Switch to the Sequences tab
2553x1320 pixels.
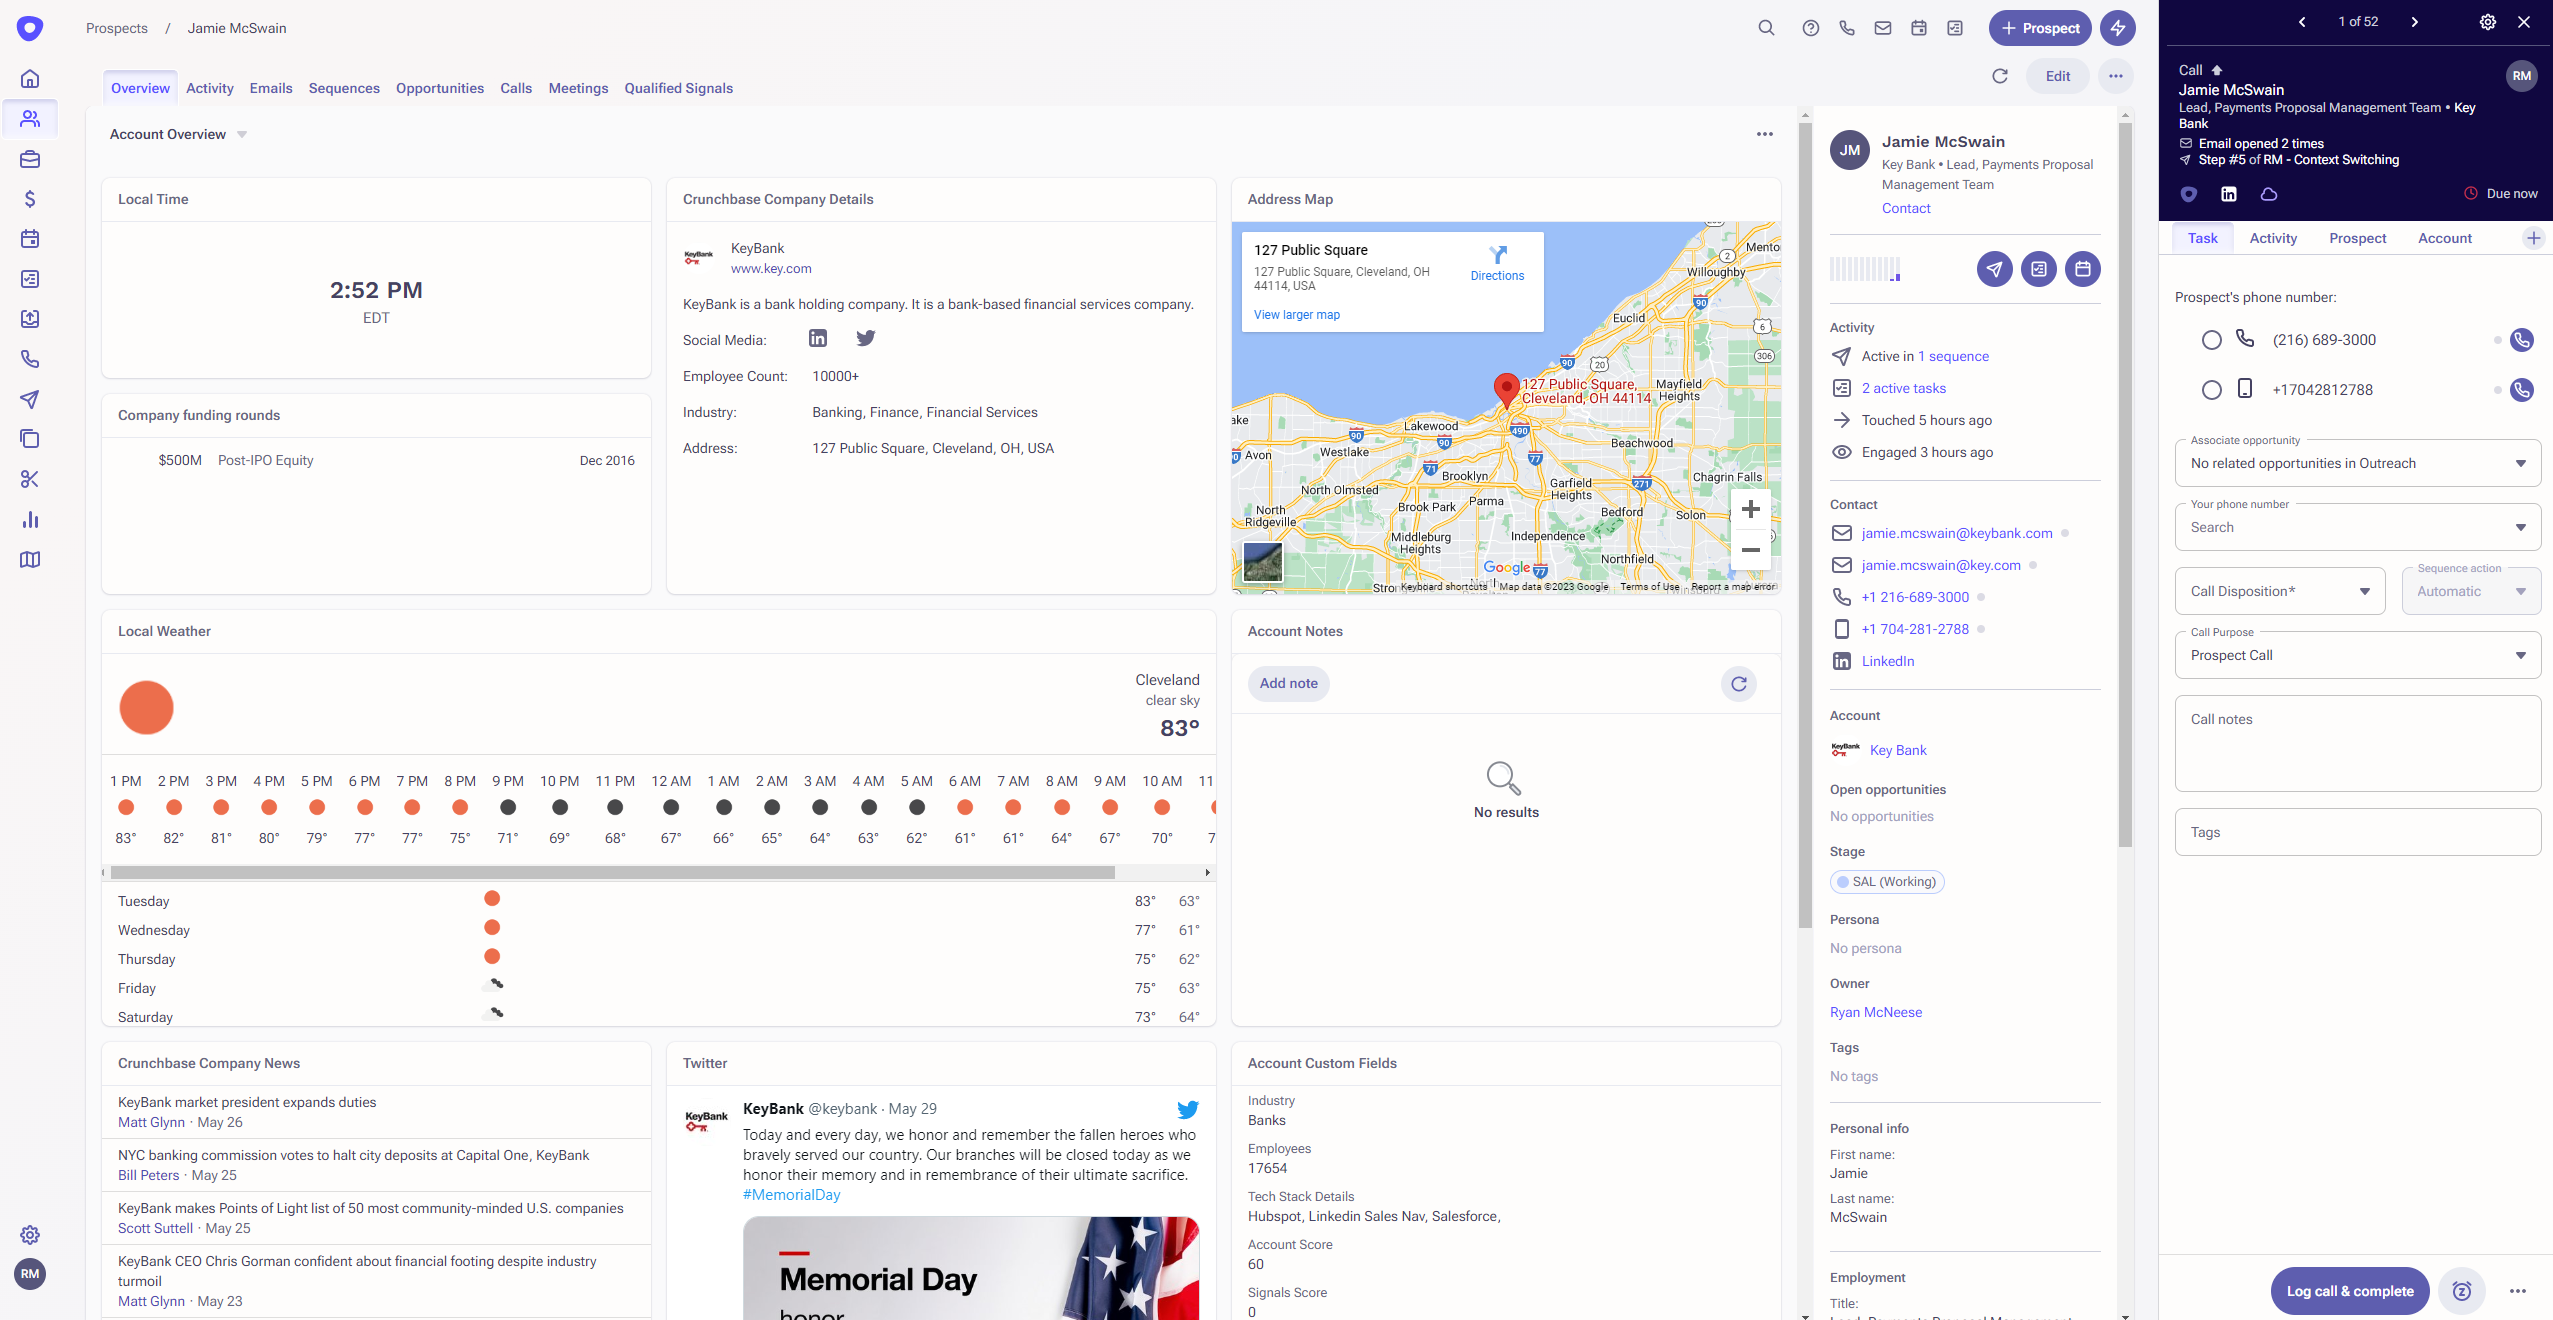[x=344, y=89]
